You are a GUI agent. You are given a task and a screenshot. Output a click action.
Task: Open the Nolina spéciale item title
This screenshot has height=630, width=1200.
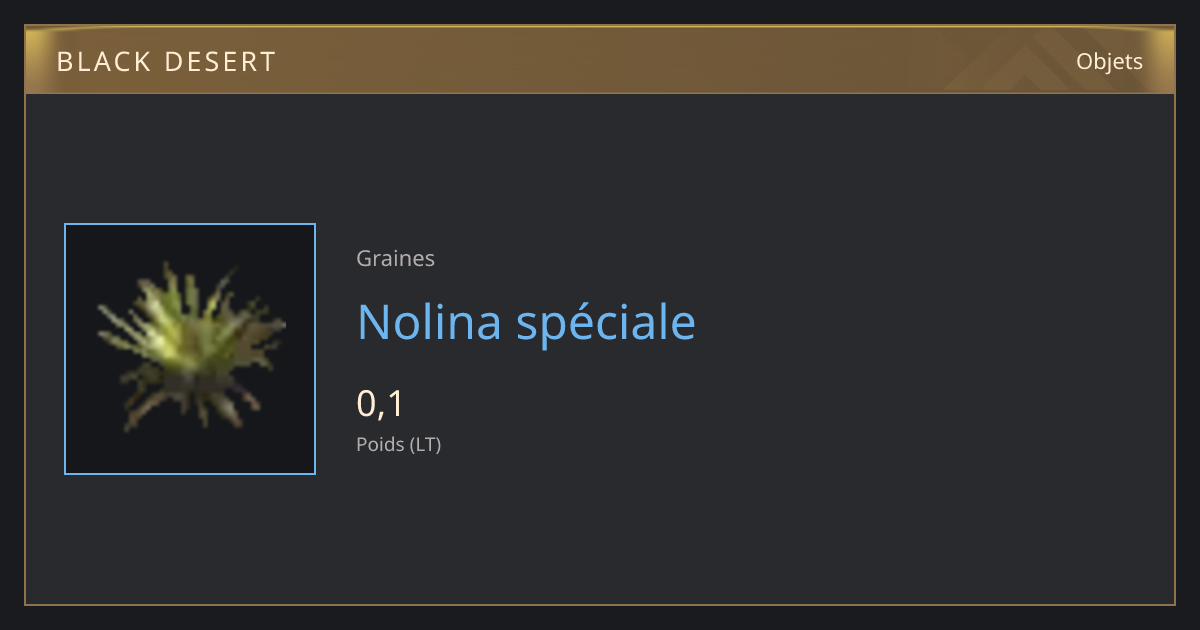tap(526, 322)
